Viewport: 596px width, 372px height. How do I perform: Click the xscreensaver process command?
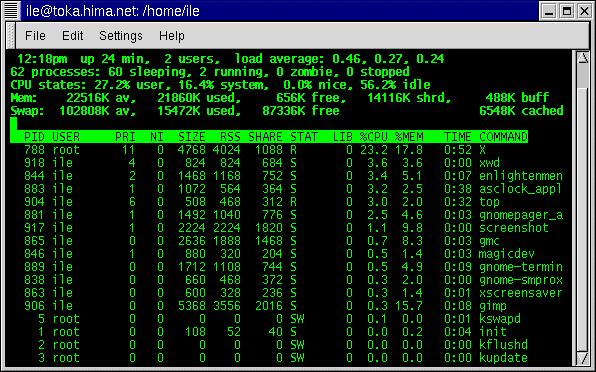point(521,293)
